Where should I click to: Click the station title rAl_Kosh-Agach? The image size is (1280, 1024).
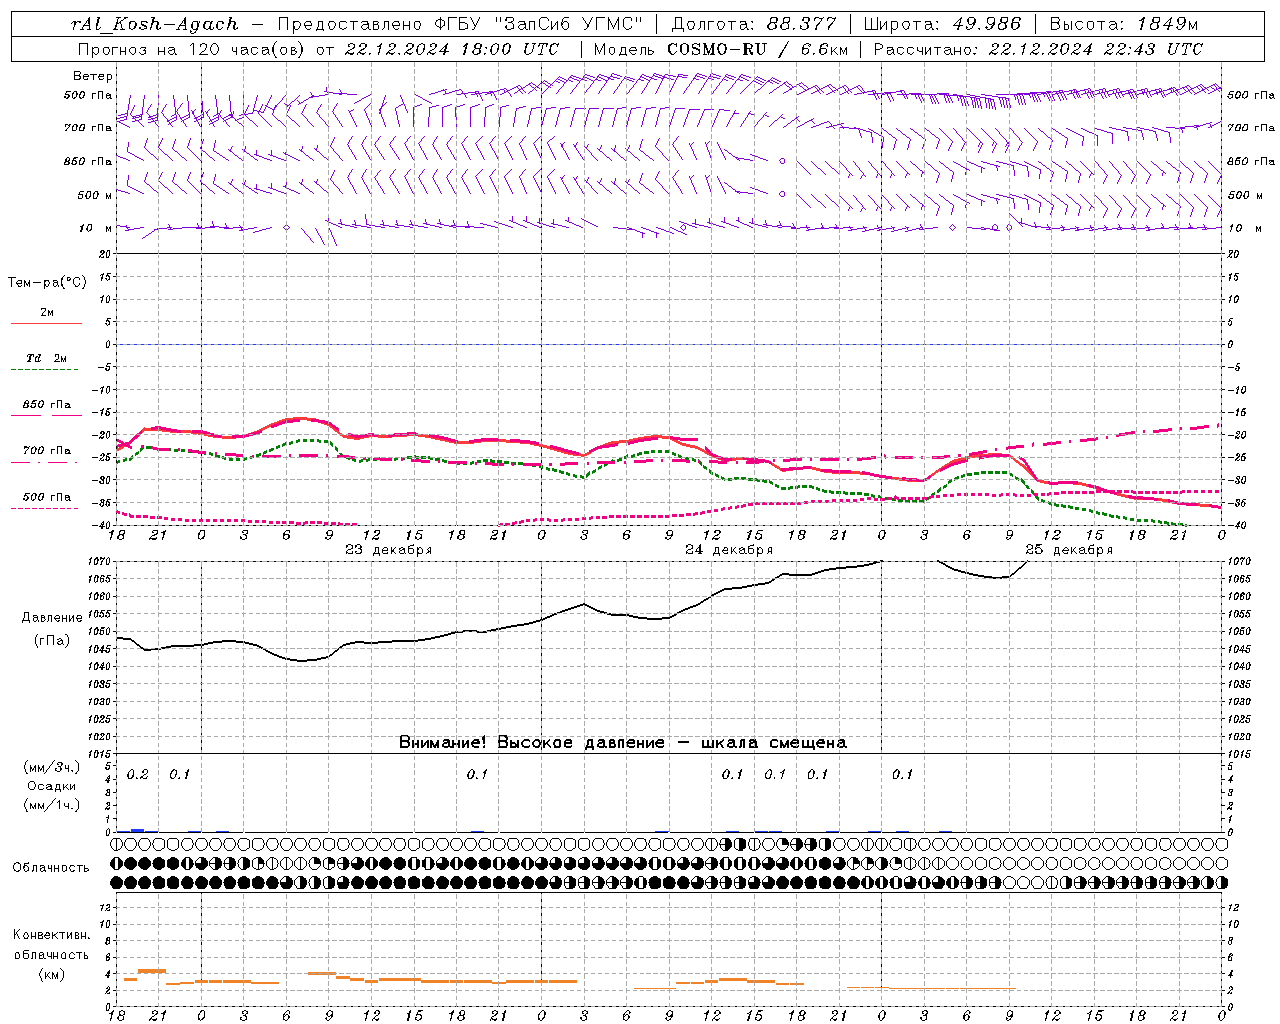(156, 24)
